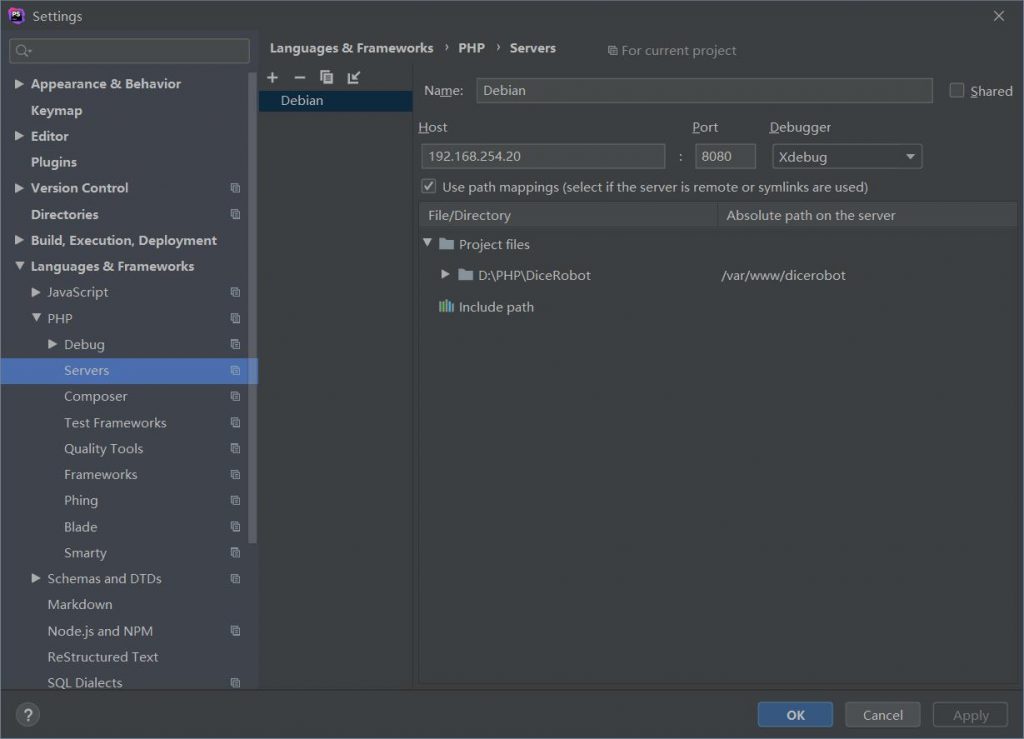Image resolution: width=1024 pixels, height=739 pixels.
Task: Click project-level icon beside Directories
Action: pyautogui.click(x=236, y=214)
